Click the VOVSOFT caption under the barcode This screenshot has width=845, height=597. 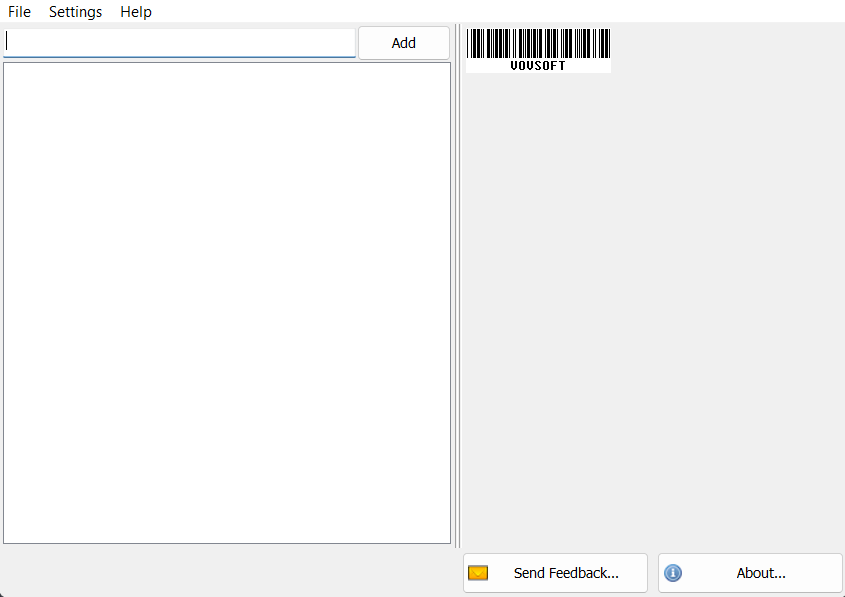(538, 66)
